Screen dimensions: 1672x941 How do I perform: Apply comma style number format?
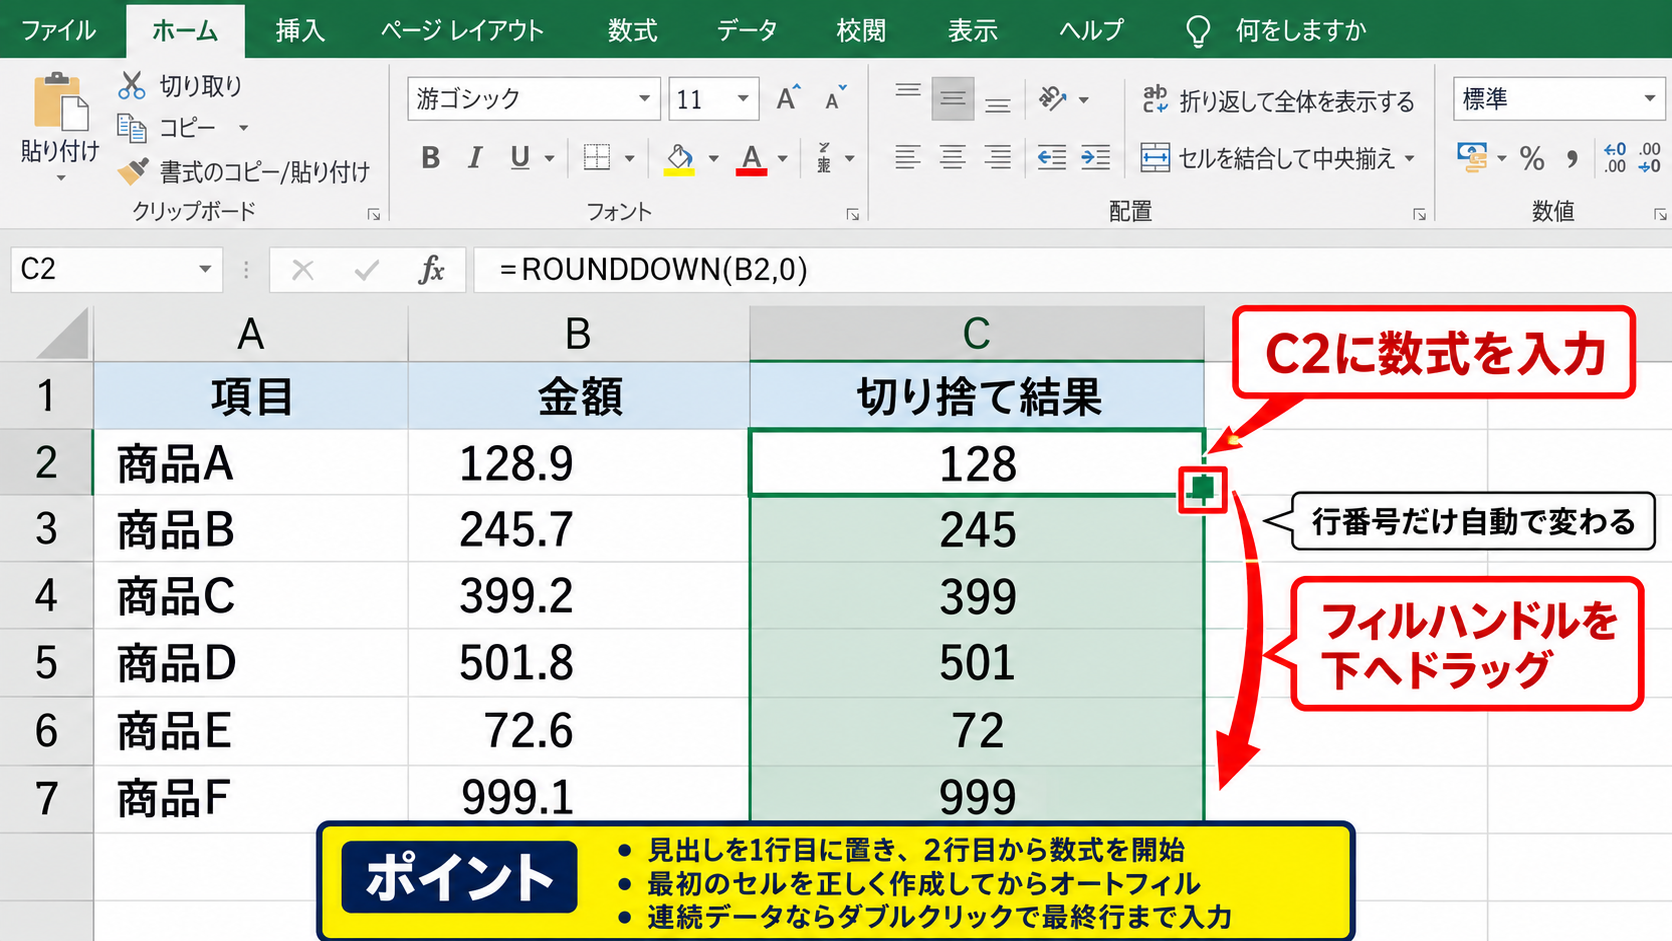1573,158
